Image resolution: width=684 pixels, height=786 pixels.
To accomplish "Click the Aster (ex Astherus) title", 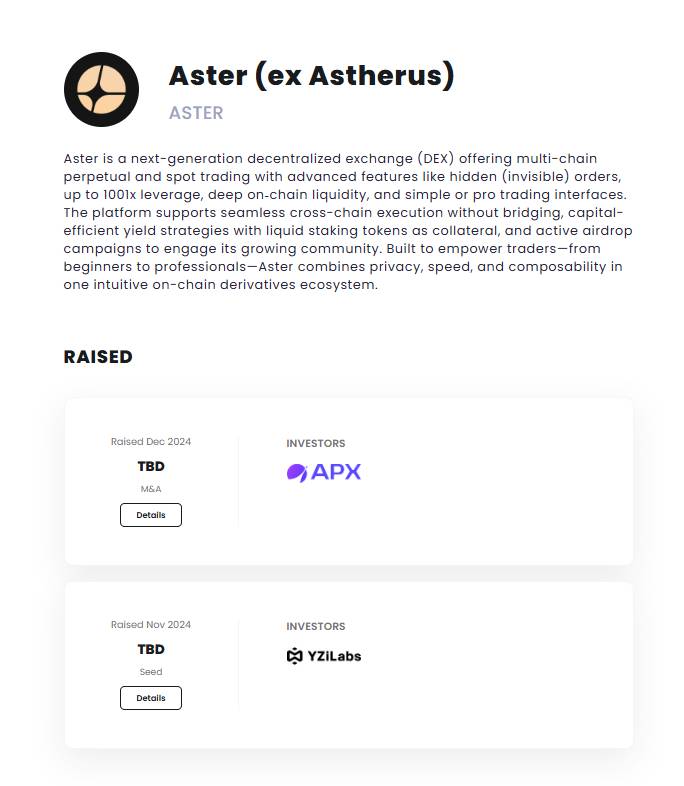I will click(x=312, y=76).
